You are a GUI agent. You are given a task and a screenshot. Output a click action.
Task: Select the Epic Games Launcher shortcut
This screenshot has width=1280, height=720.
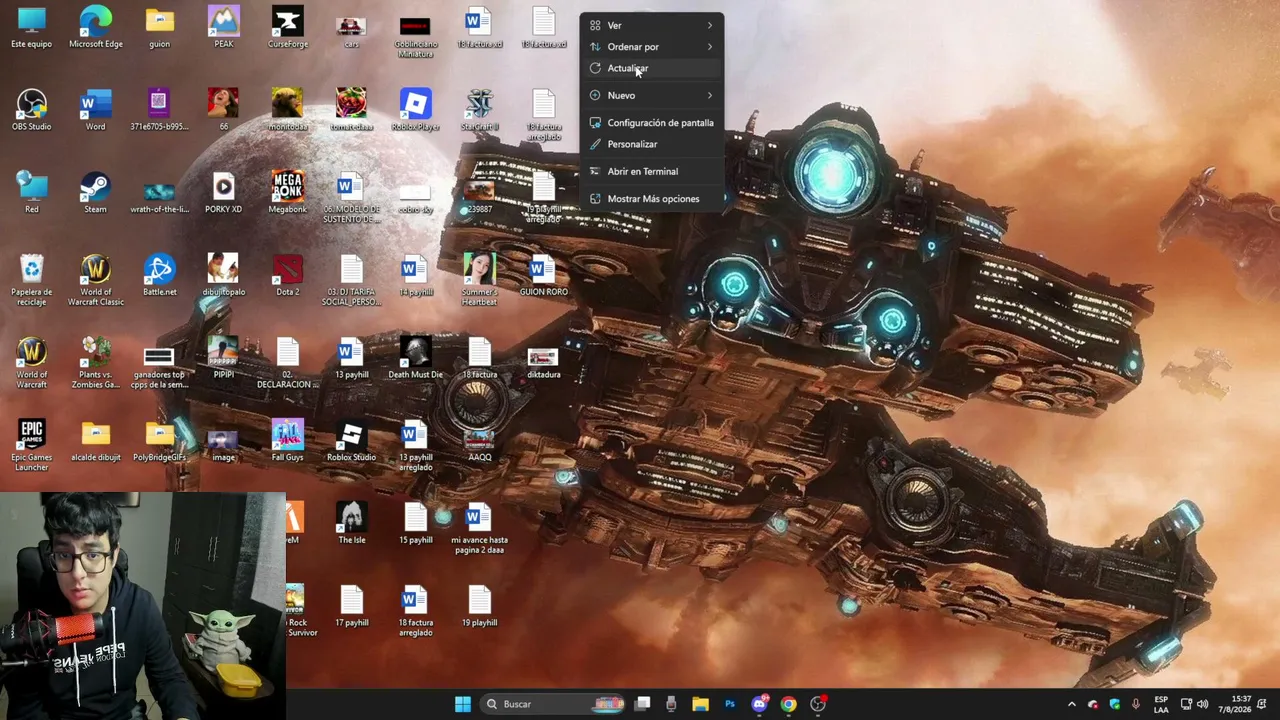click(31, 446)
